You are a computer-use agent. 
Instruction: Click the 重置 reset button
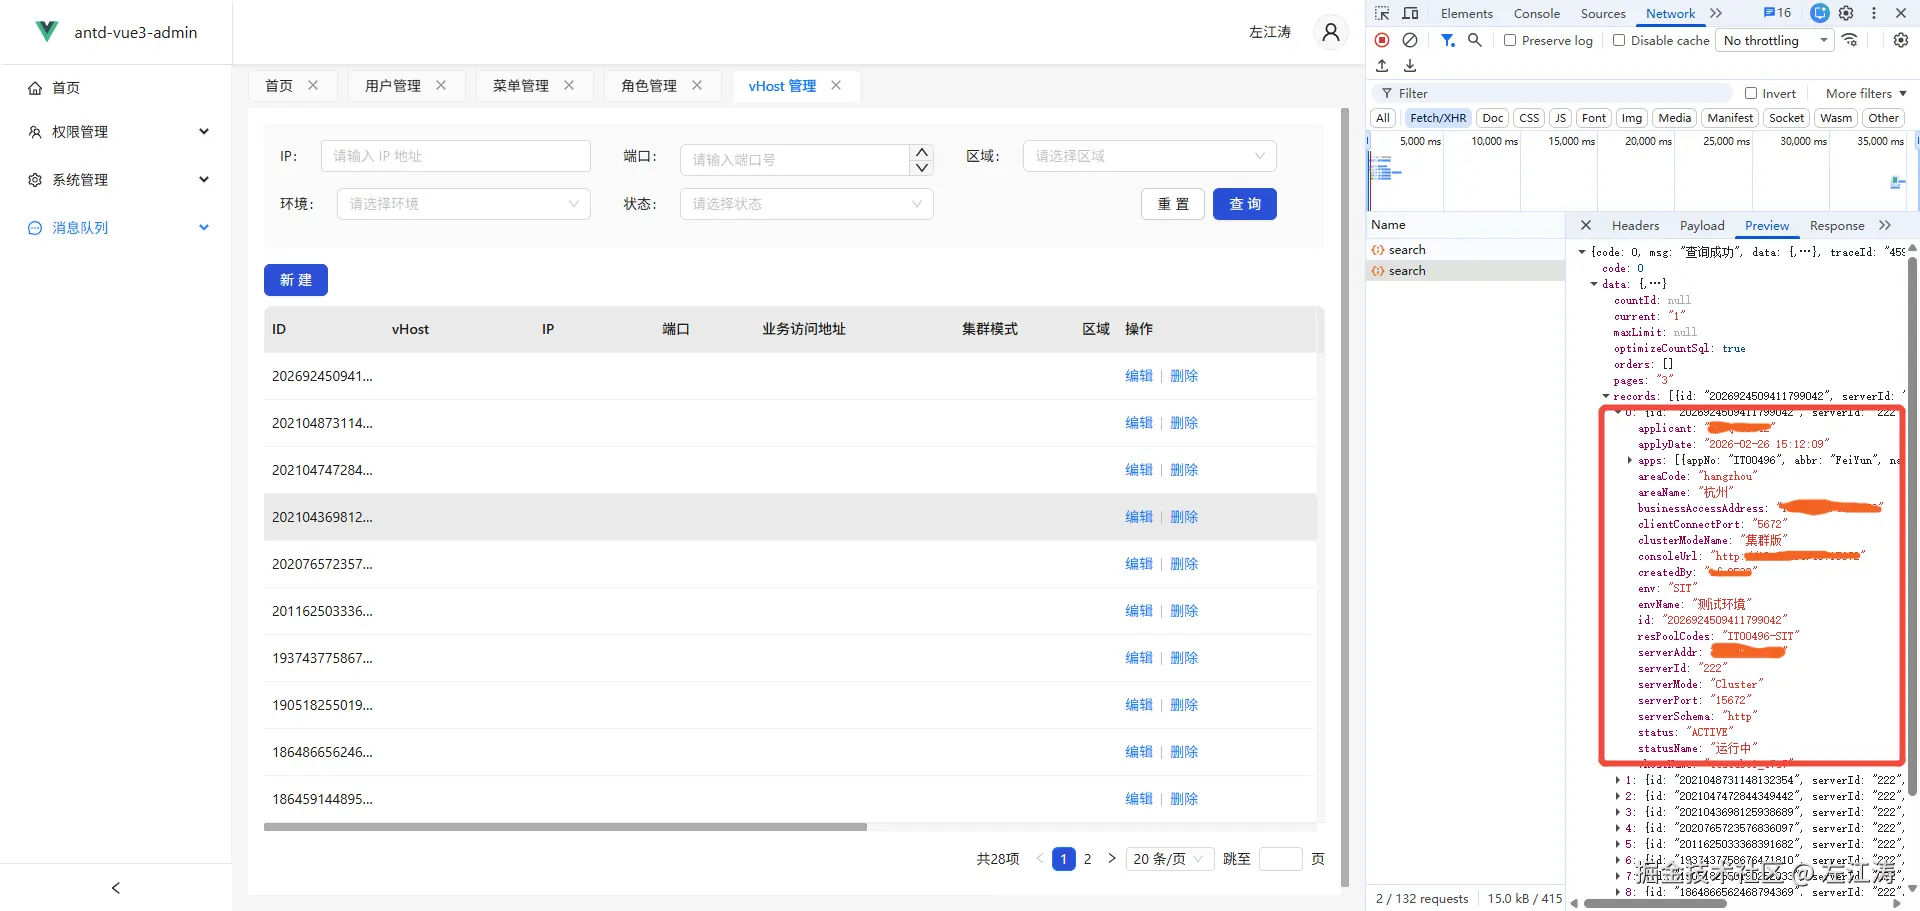tap(1173, 204)
